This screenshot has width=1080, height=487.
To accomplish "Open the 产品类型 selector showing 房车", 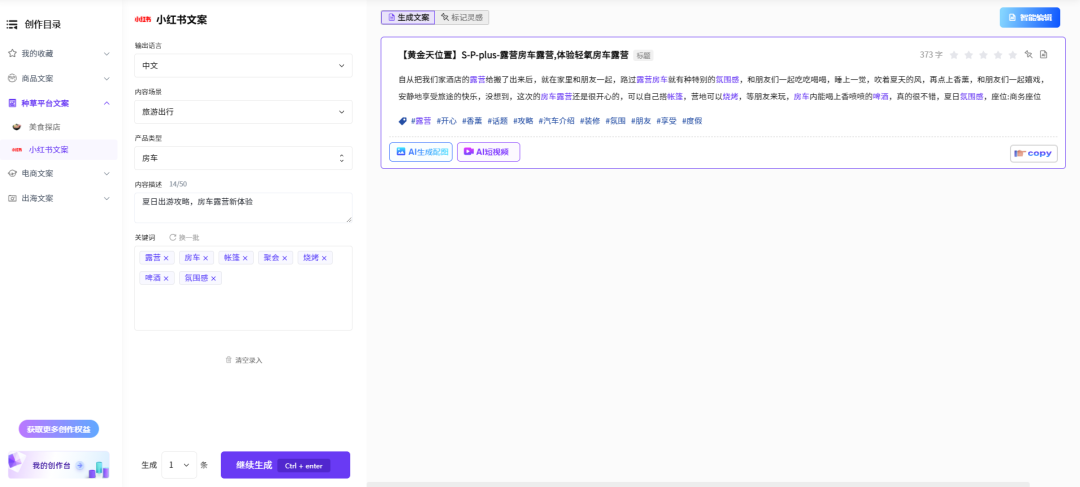I will [243, 158].
